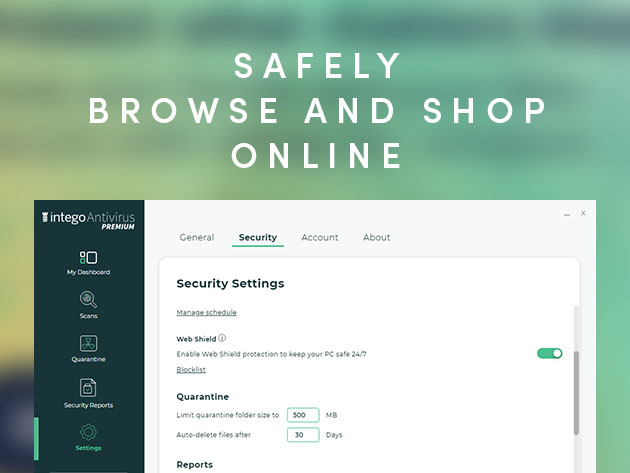The width and height of the screenshot is (630, 473).
Task: Open the Web Shield Blocklist link
Action: (191, 369)
